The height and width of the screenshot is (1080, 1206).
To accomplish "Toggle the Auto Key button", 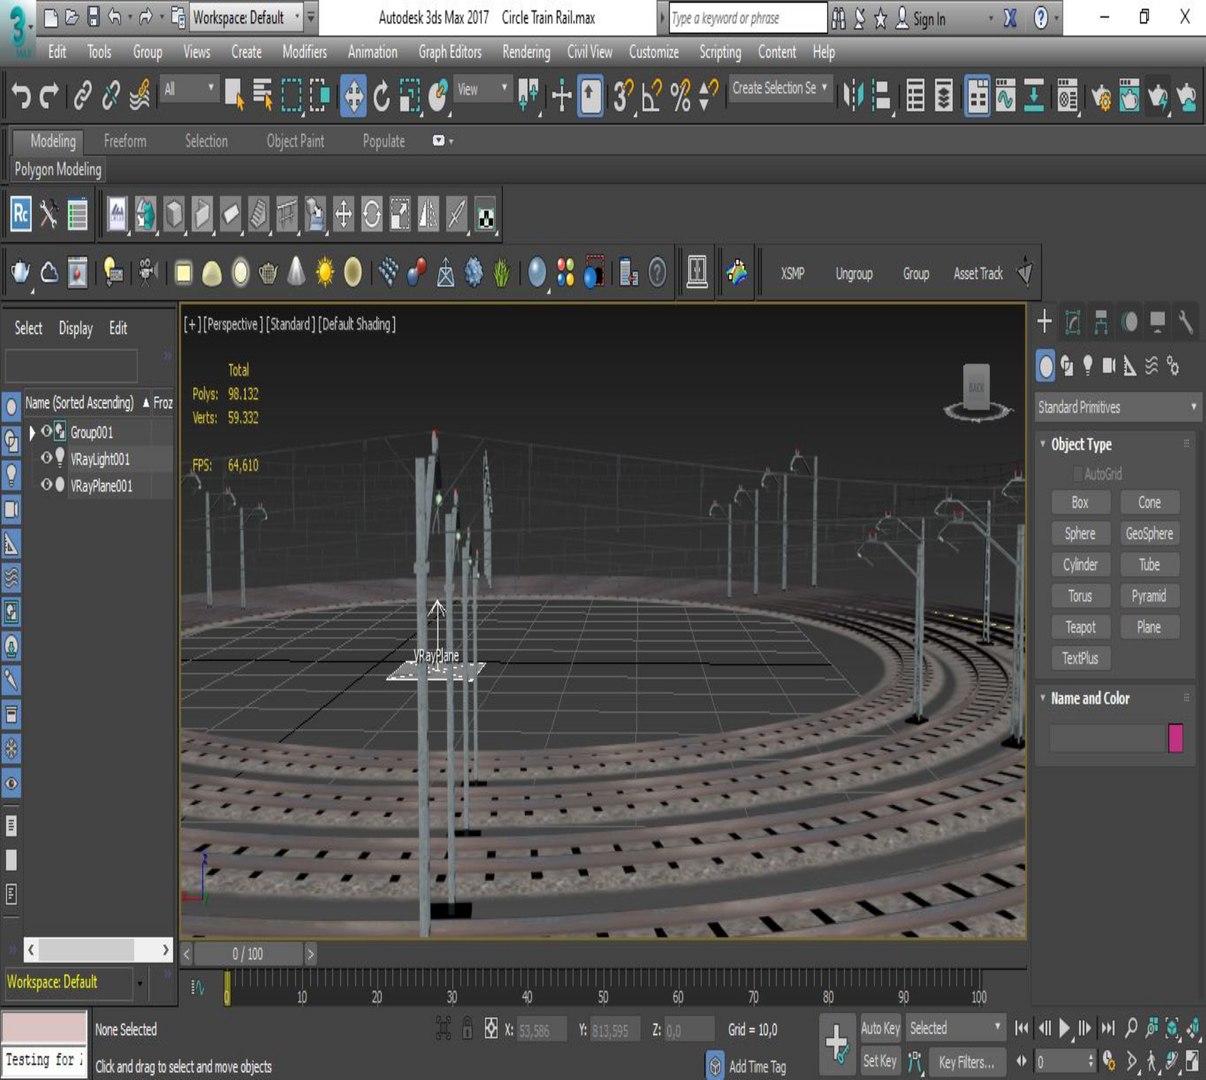I will click(880, 1028).
